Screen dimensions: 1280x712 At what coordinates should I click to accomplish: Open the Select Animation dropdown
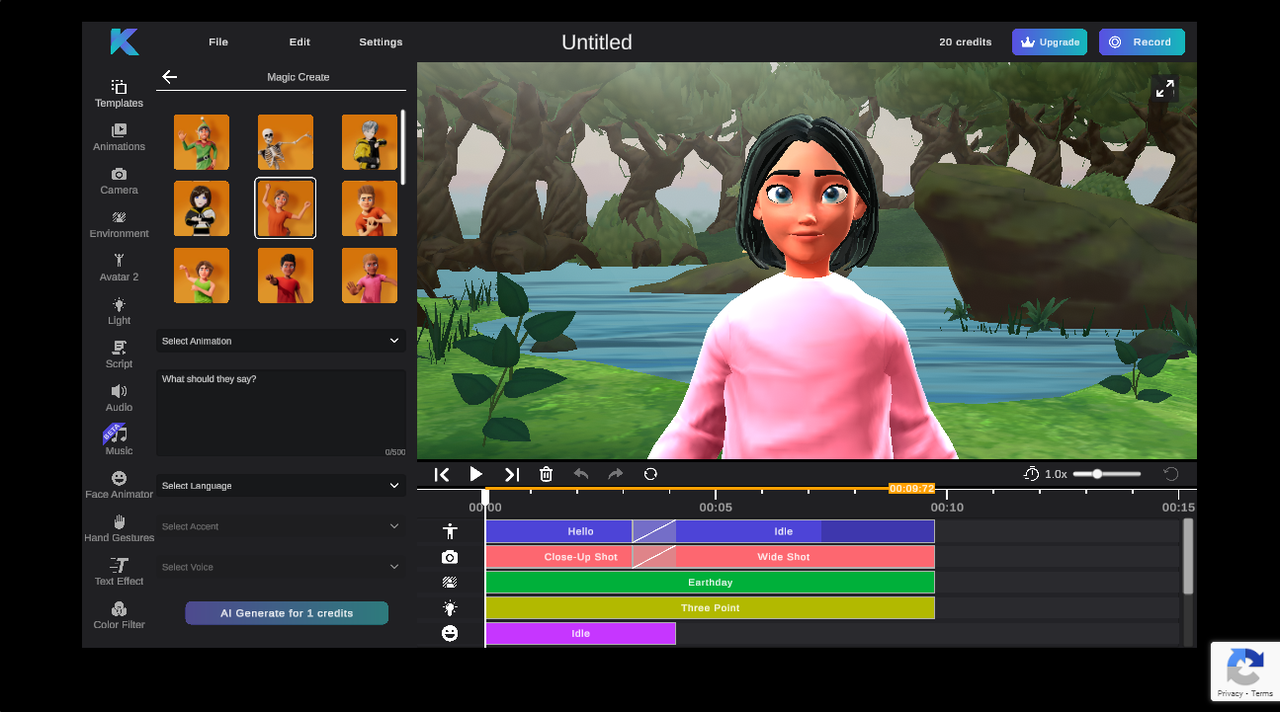pyautogui.click(x=281, y=341)
